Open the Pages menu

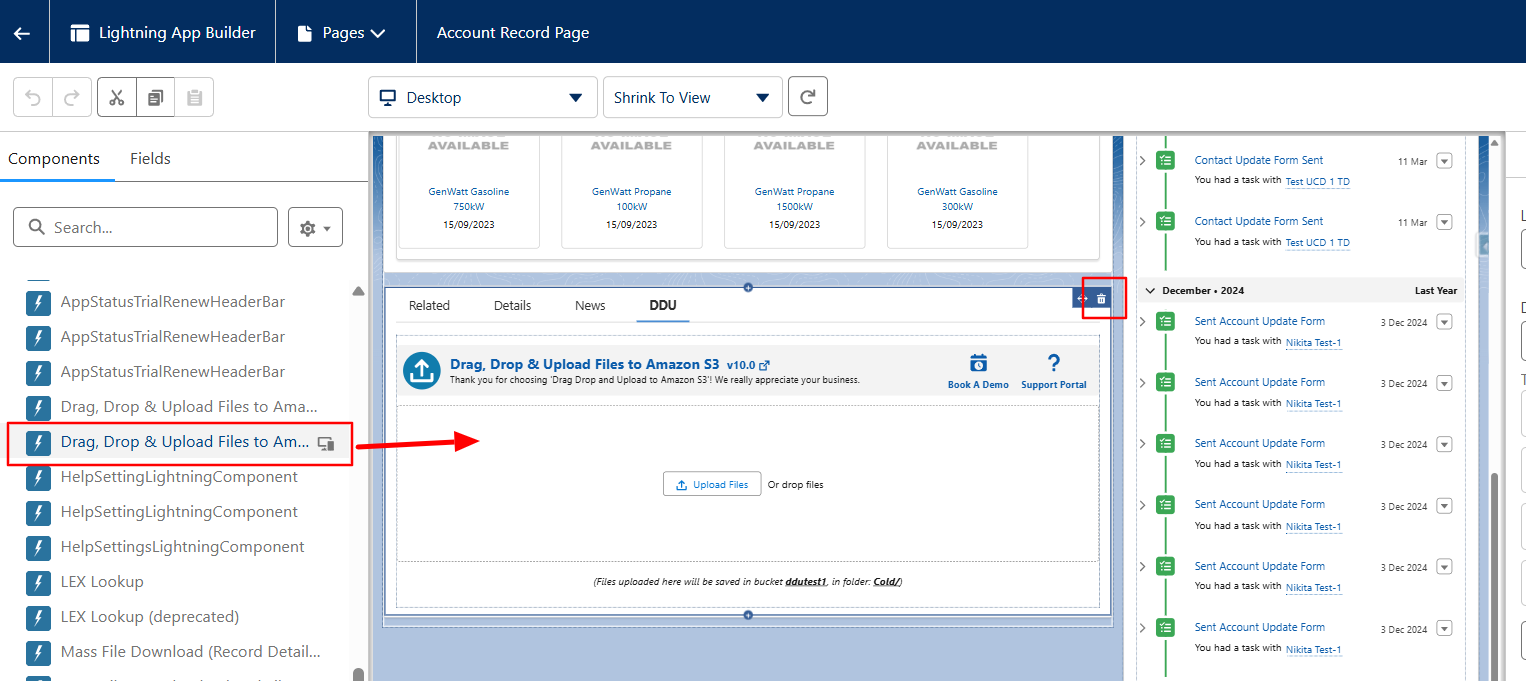coord(343,33)
